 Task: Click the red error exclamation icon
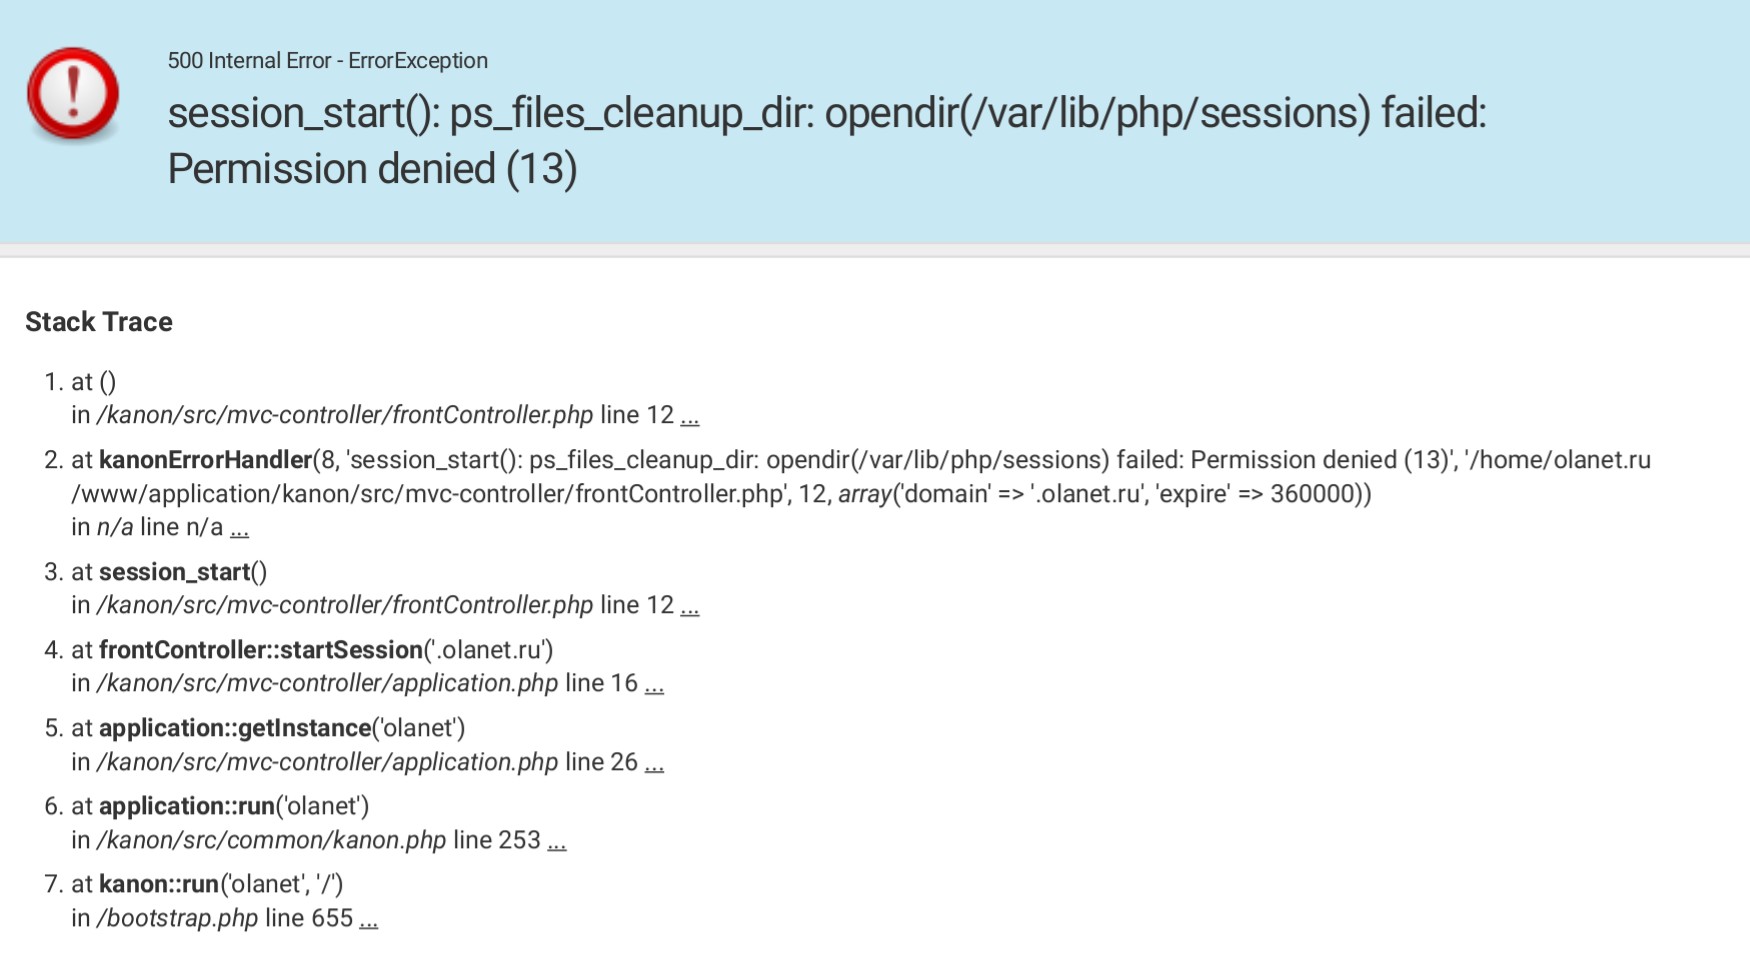(x=73, y=94)
